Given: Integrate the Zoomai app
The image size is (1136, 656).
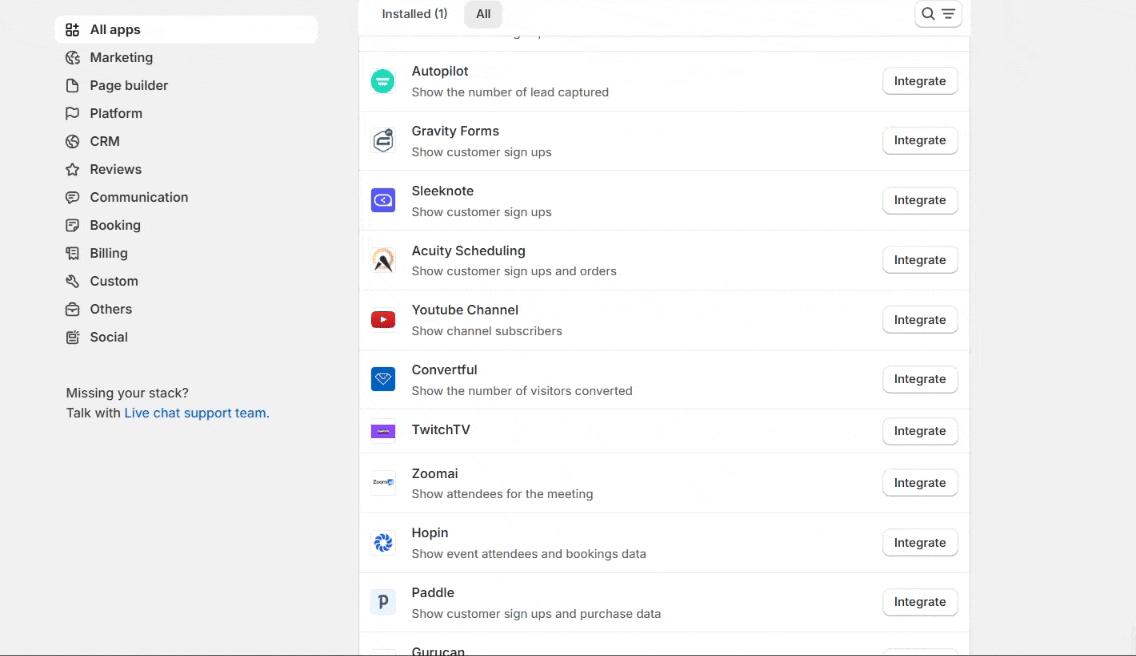Looking at the screenshot, I should (919, 483).
